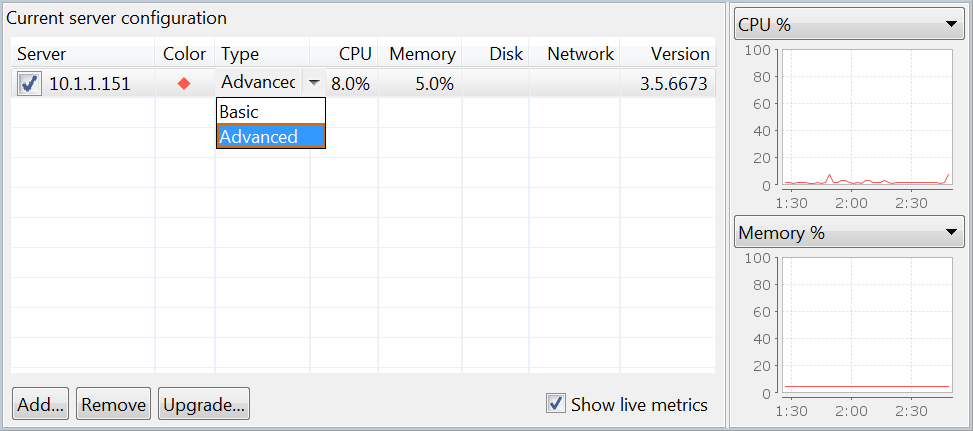Toggle the Show live metrics checkbox
Screen dimensions: 973x431
pyautogui.click(x=555, y=404)
